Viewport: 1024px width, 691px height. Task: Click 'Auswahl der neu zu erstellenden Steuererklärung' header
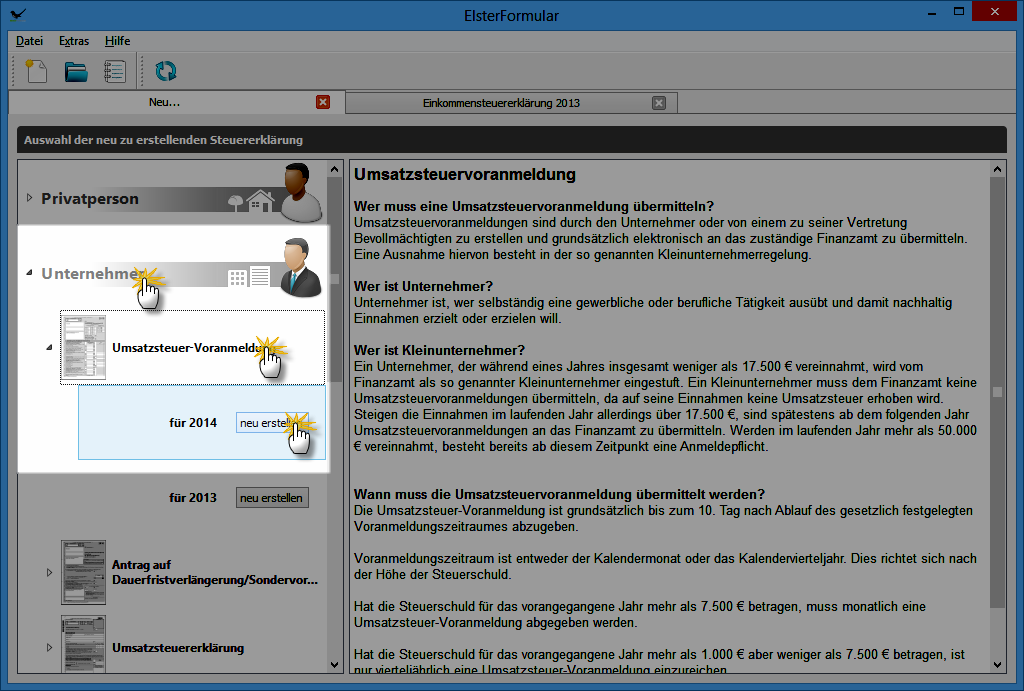tap(163, 140)
